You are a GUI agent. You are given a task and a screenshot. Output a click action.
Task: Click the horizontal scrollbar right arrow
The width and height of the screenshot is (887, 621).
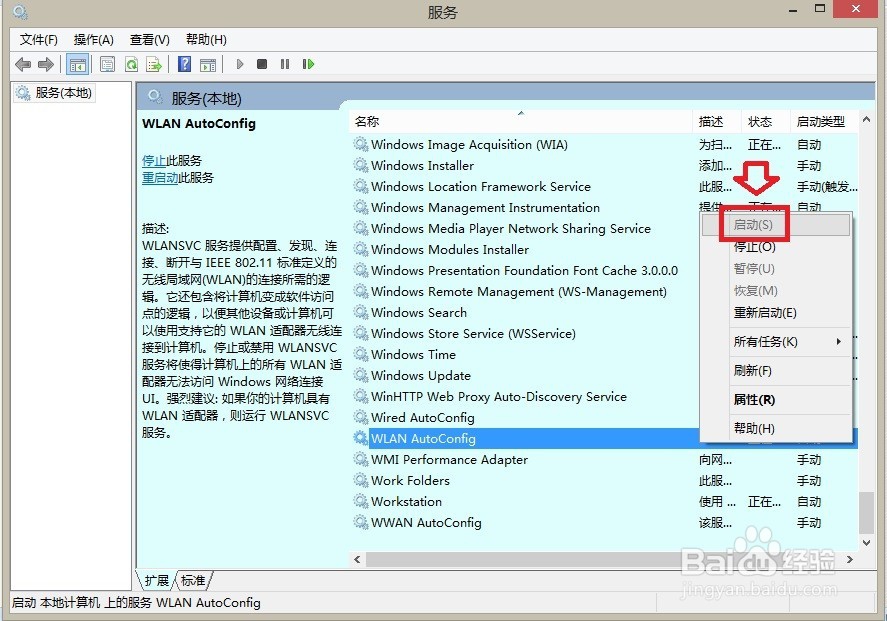tap(850, 559)
